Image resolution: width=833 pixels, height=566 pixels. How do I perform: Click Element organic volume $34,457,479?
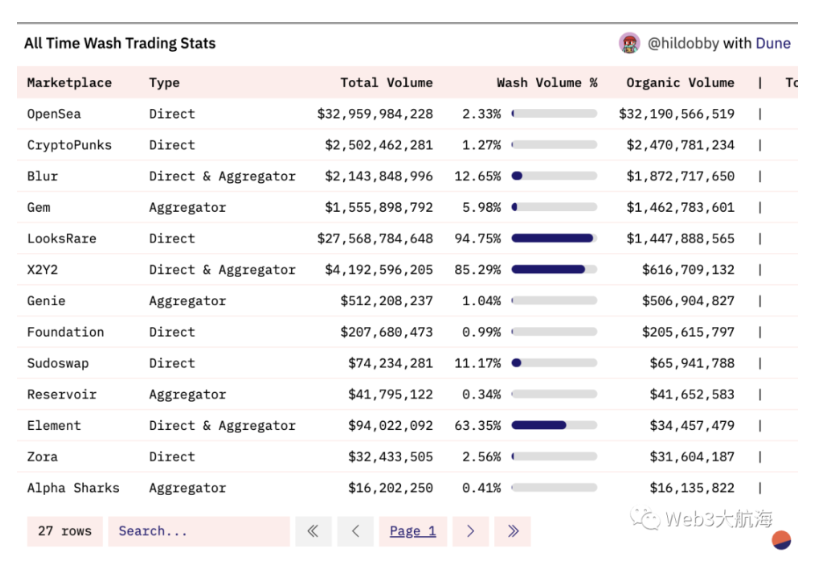[x=692, y=426]
